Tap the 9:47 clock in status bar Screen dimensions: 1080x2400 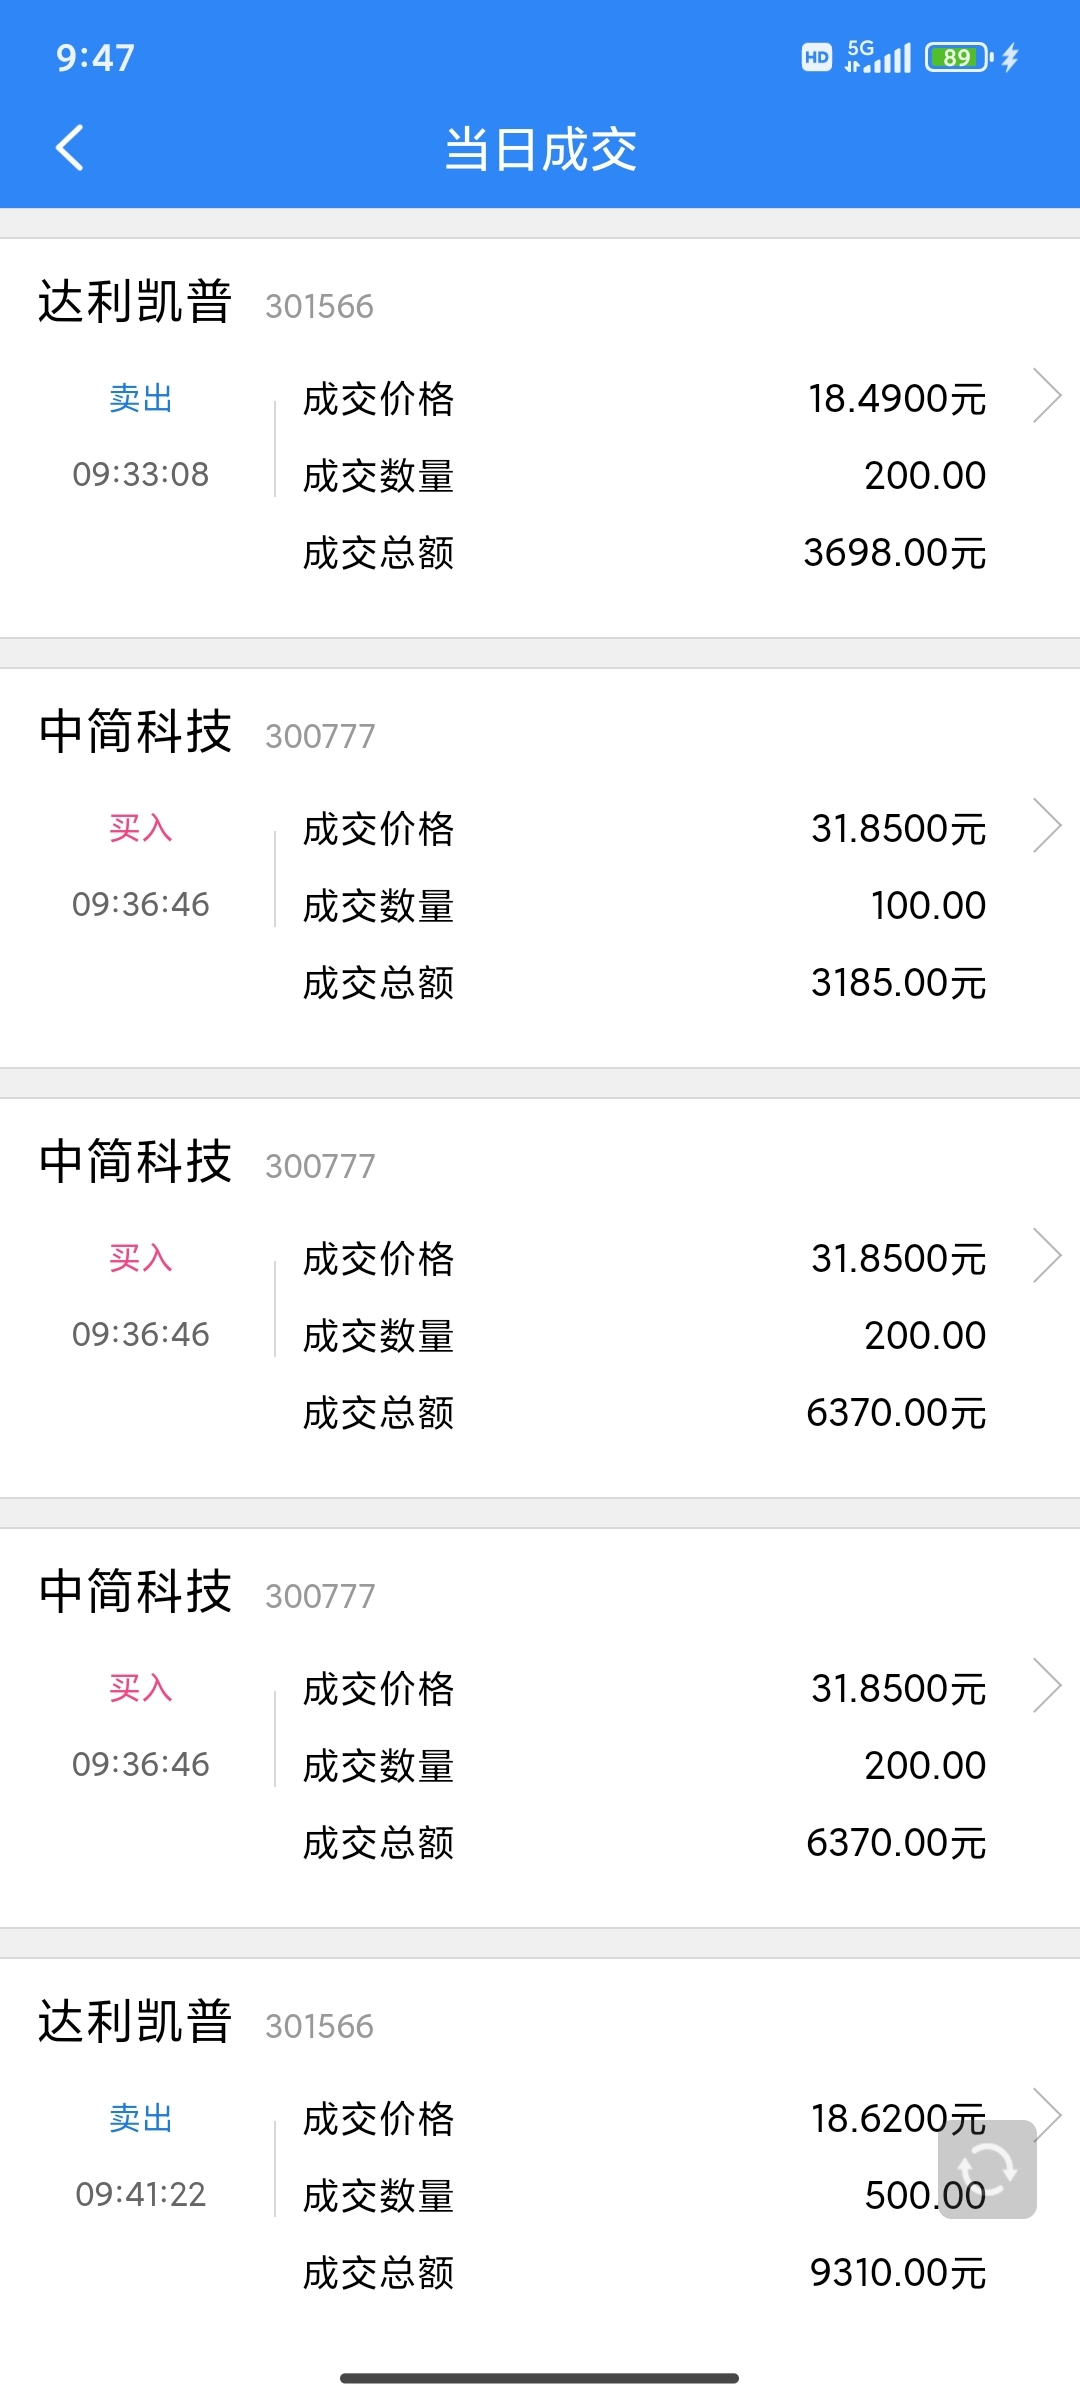point(95,58)
